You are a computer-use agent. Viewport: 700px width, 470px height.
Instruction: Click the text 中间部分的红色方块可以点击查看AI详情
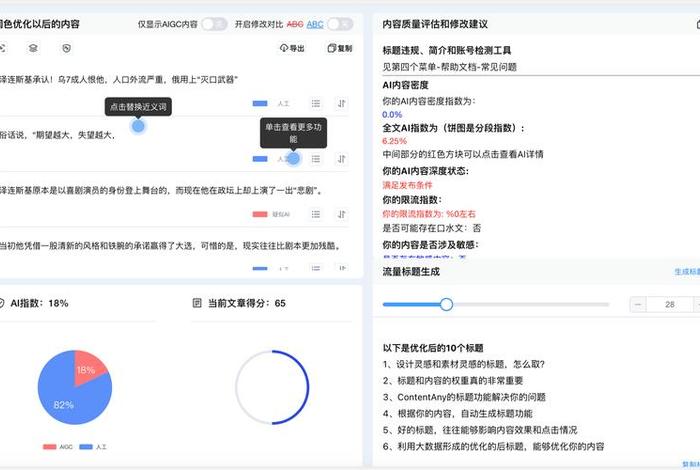pos(463,154)
